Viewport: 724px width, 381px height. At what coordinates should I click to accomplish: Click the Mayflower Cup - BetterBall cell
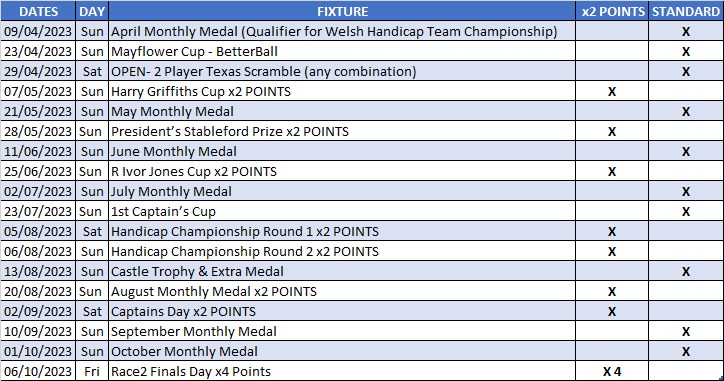tap(342, 51)
